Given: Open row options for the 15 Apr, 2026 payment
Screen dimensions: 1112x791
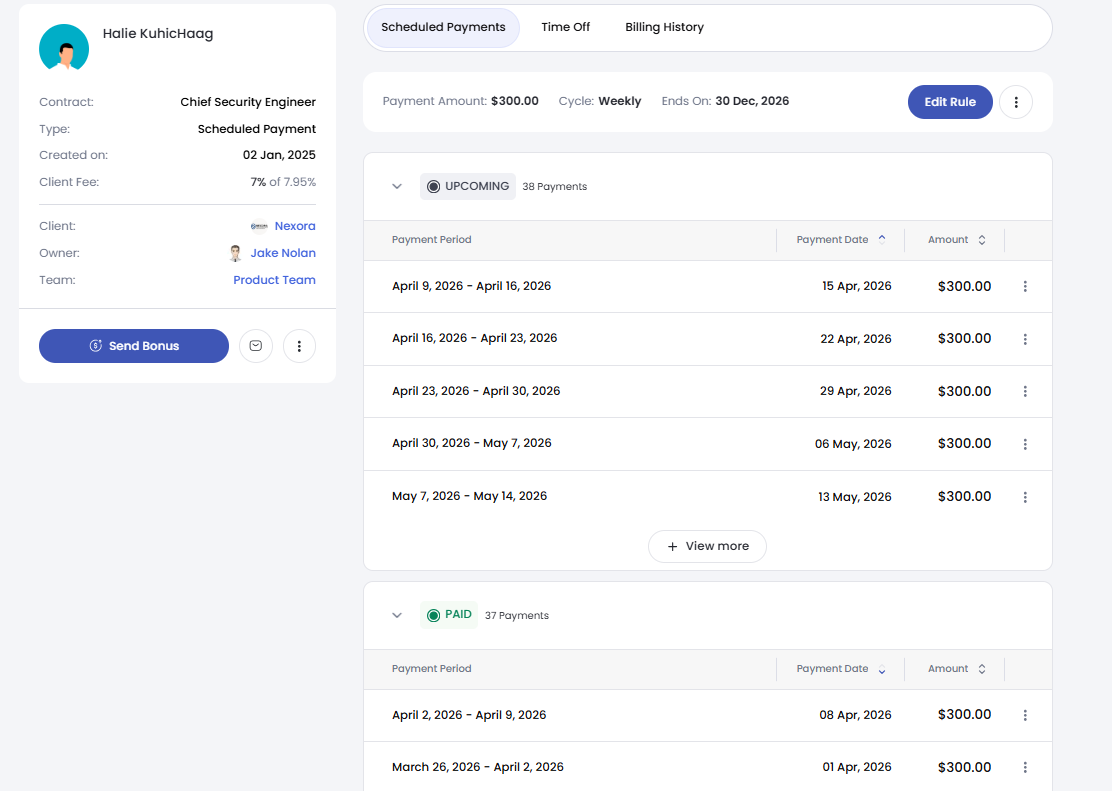Looking at the screenshot, I should tap(1025, 287).
